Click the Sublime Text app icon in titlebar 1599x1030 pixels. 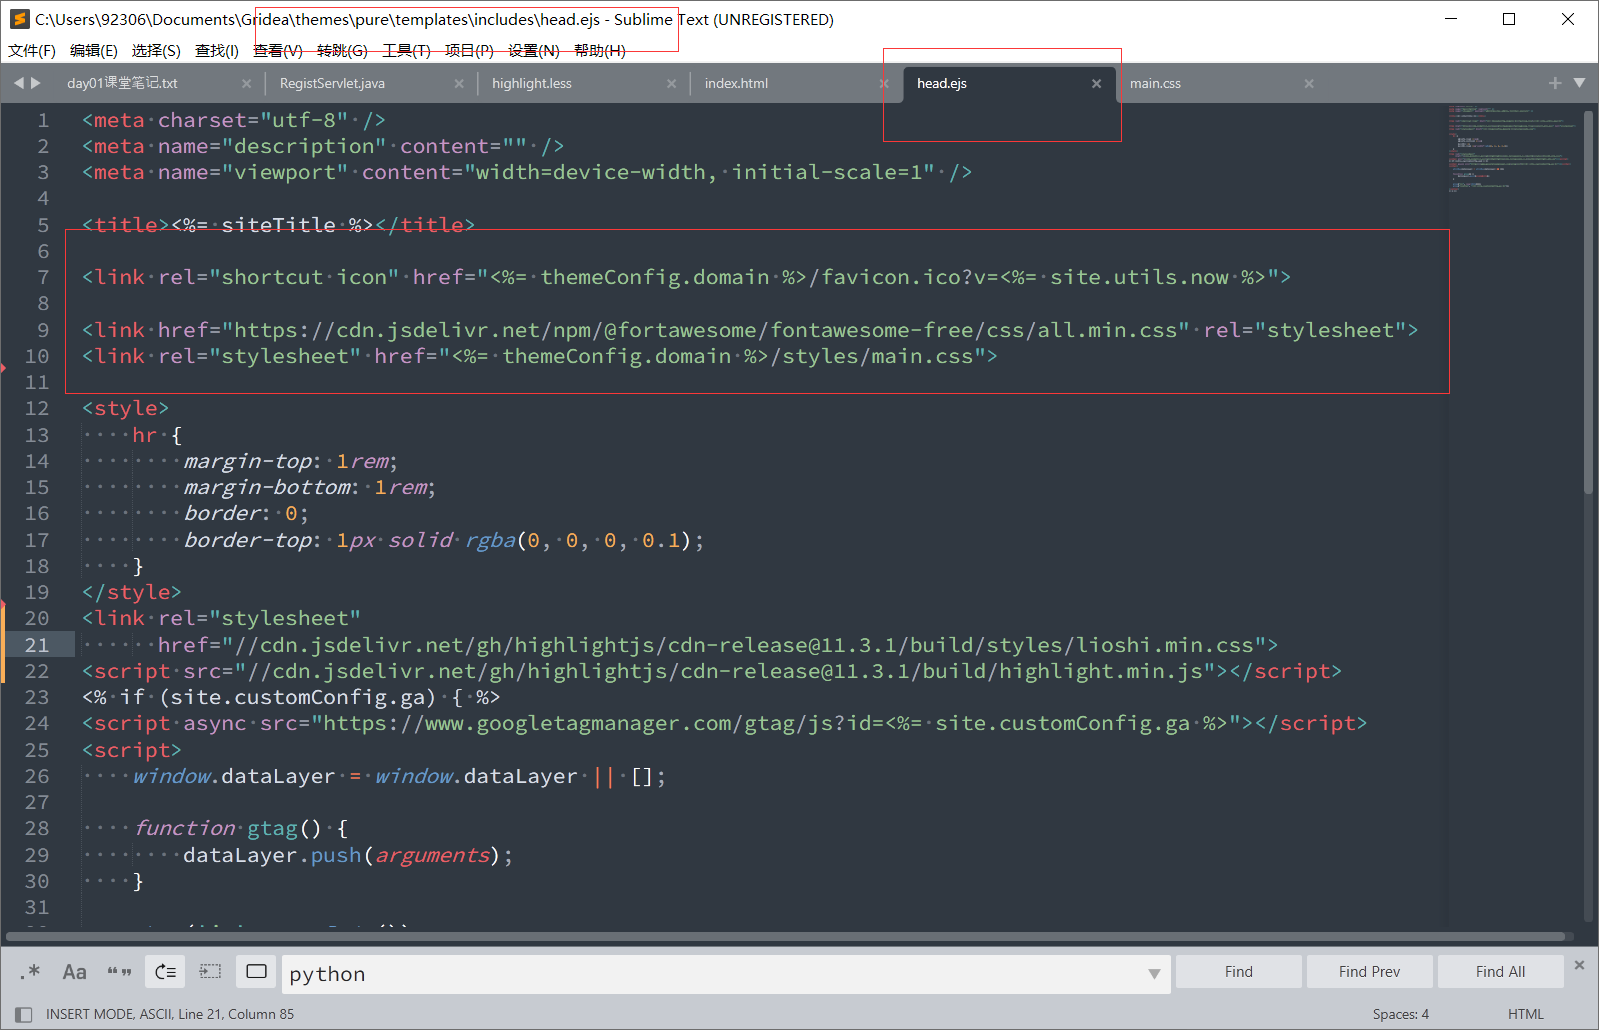[19, 19]
